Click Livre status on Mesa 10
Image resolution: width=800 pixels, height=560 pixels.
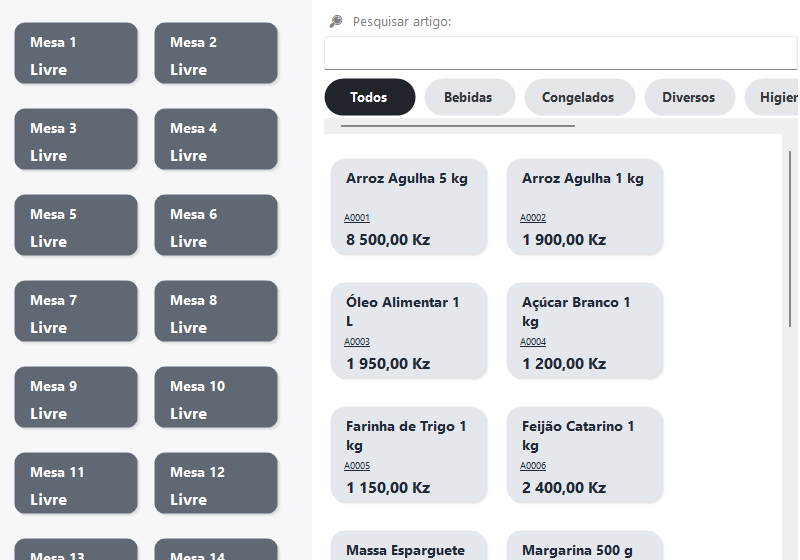pos(188,414)
